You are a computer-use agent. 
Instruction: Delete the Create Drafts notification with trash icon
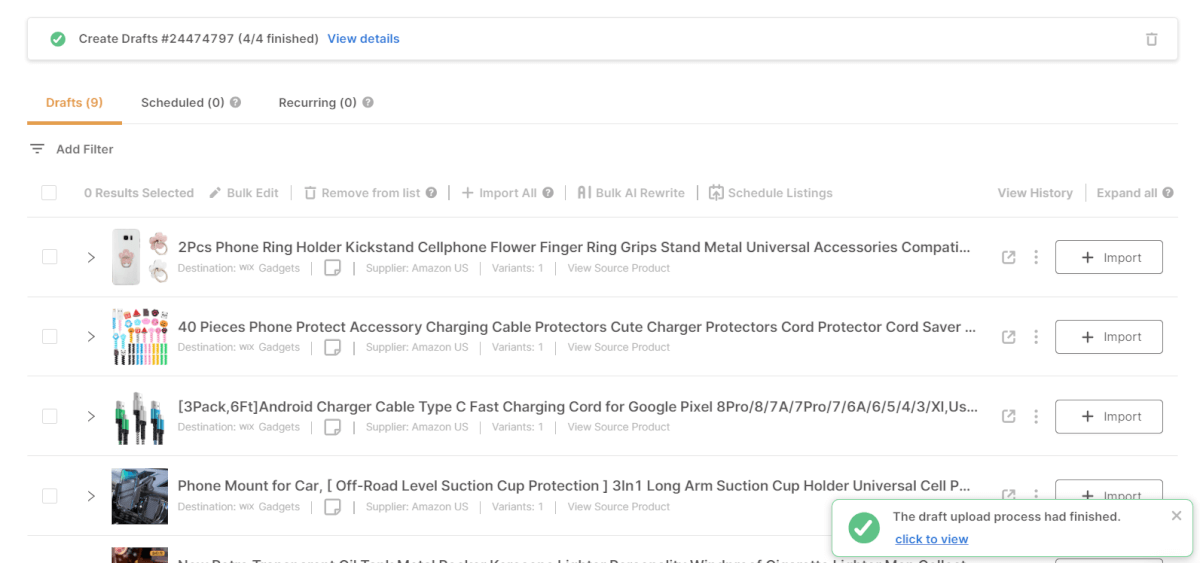[x=1151, y=39]
